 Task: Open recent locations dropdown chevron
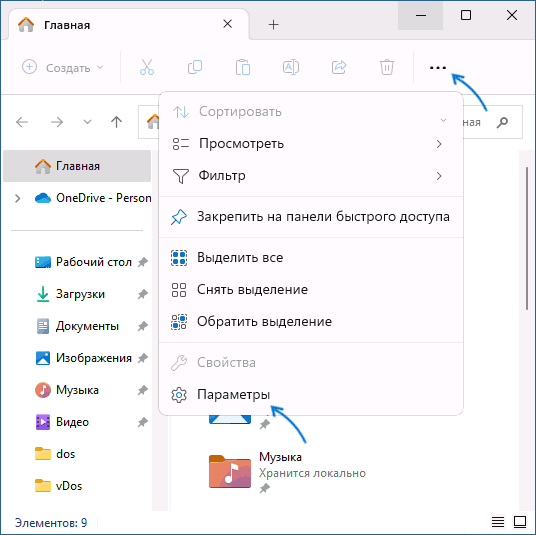[87, 122]
